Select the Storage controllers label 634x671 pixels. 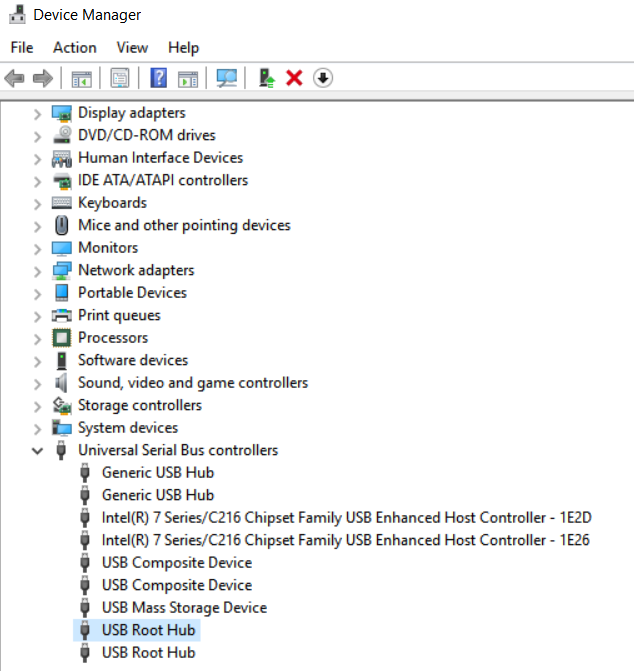(140, 405)
